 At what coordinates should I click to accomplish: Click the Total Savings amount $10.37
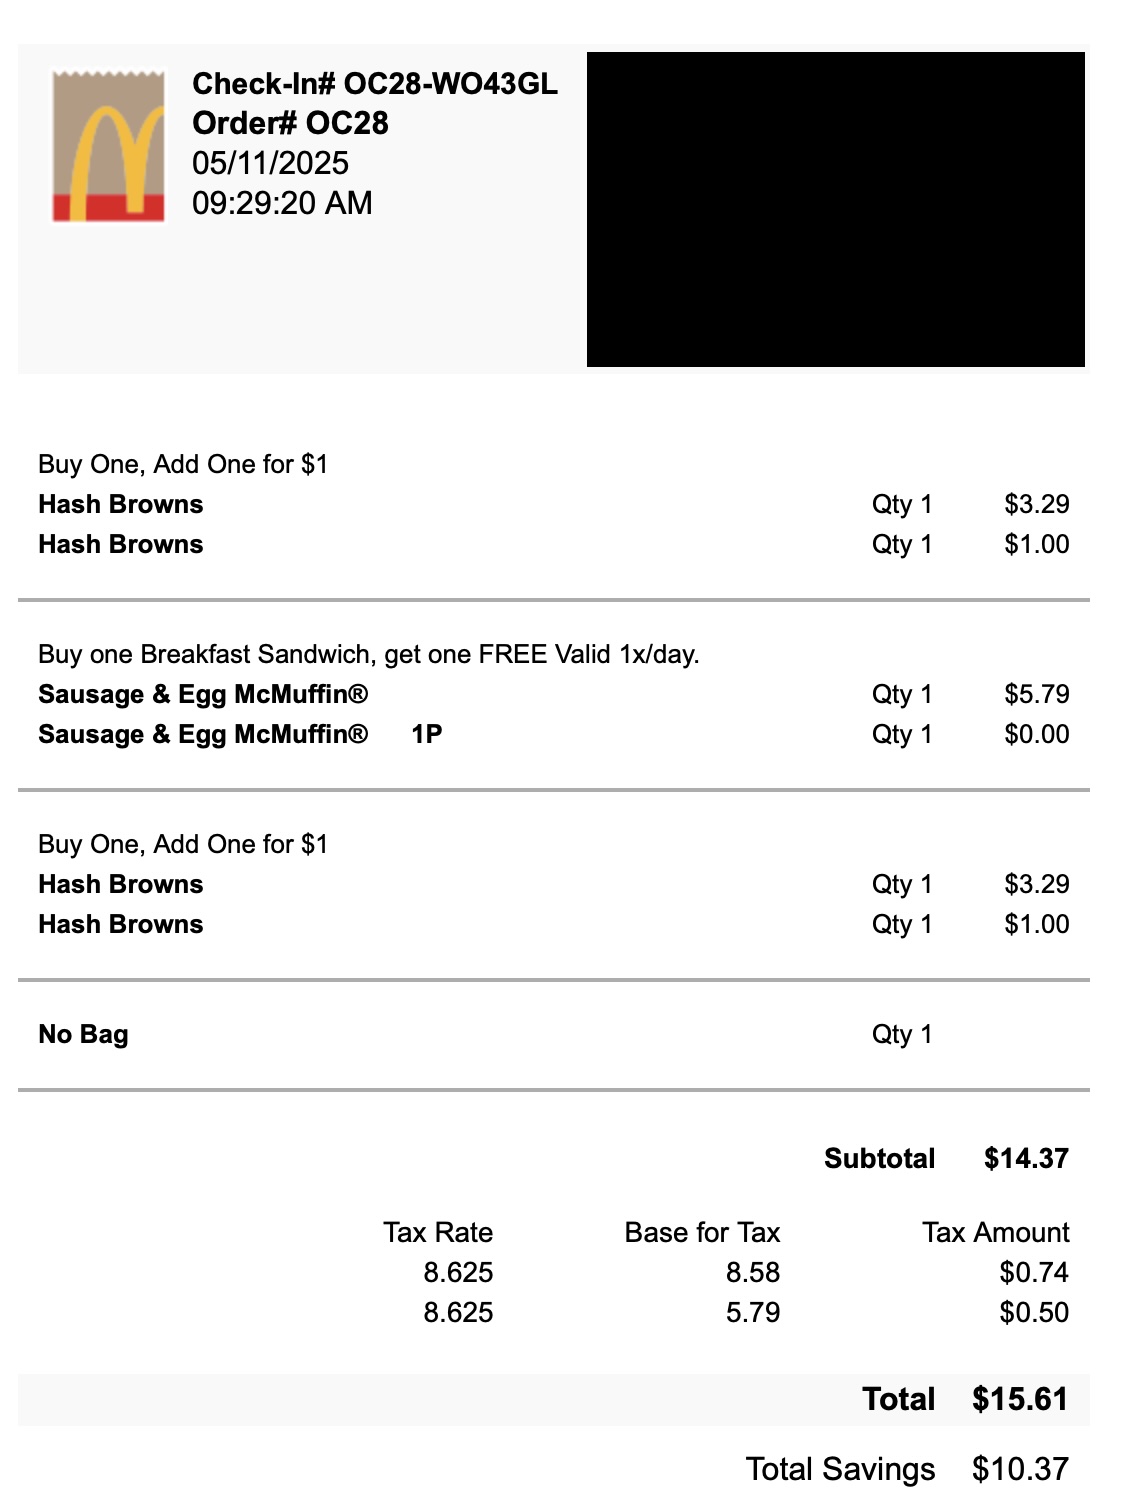pos(1020,1470)
